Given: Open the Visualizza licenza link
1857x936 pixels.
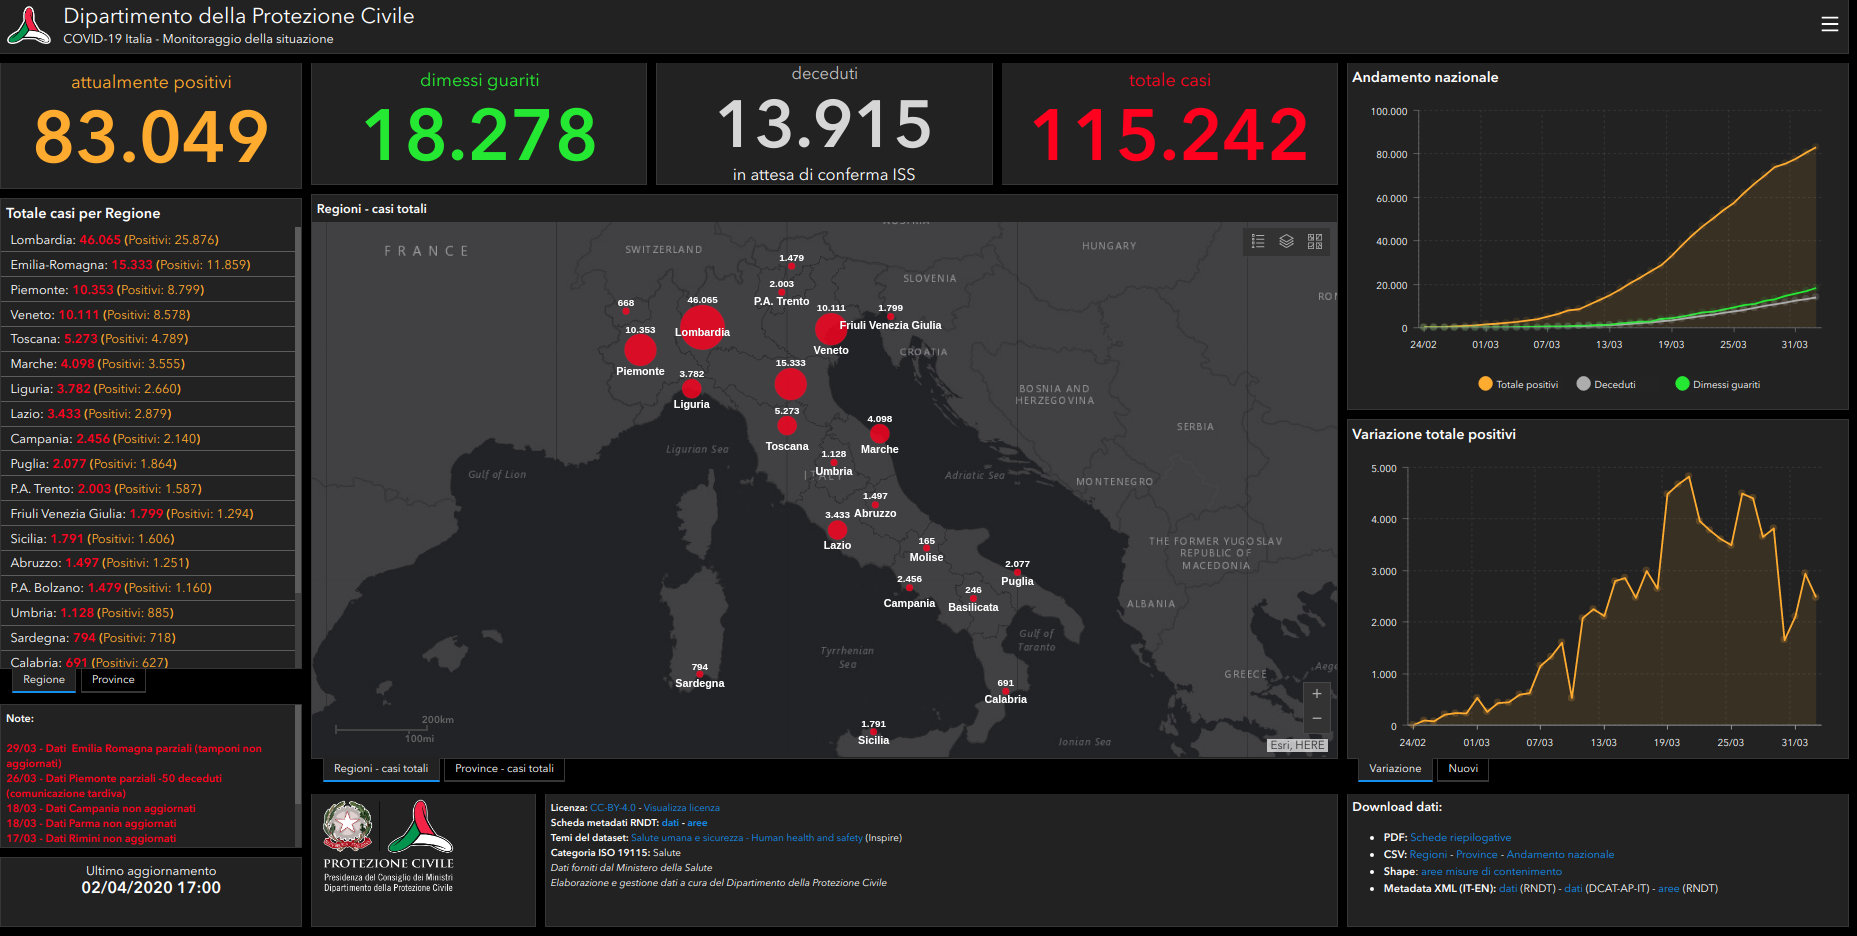Looking at the screenshot, I should [x=681, y=808].
